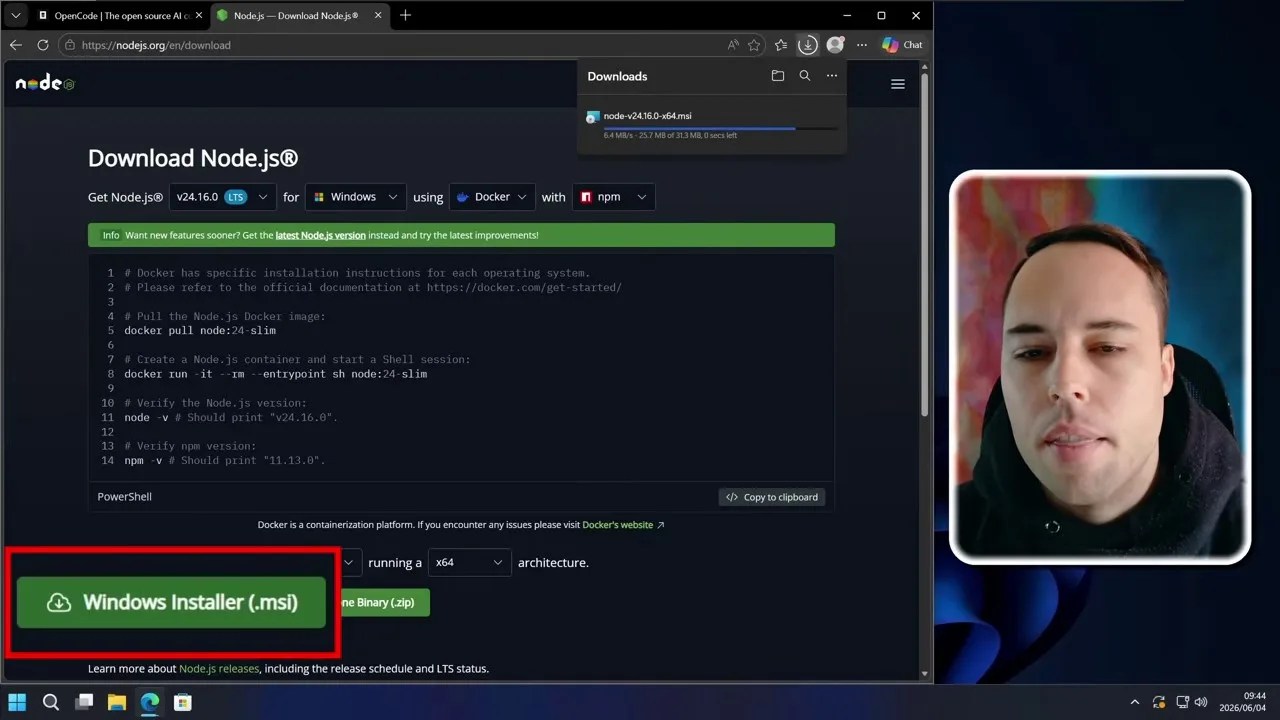1280x720 pixels.
Task: Open a new browser tab
Action: point(405,16)
